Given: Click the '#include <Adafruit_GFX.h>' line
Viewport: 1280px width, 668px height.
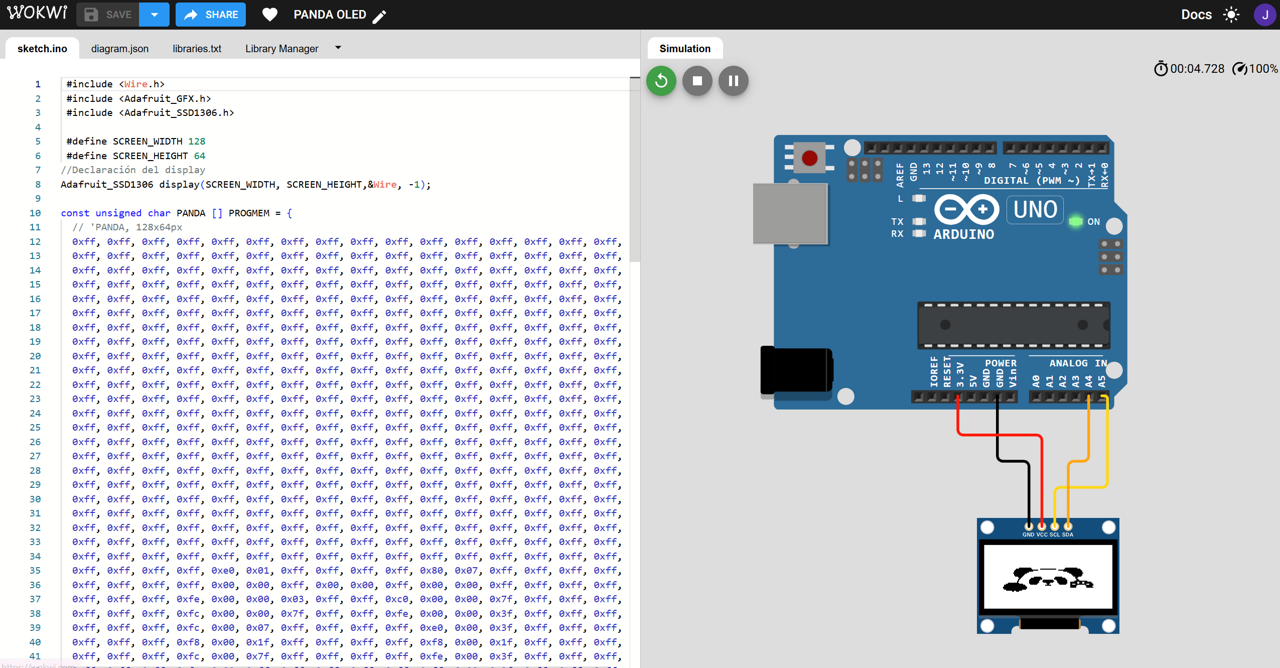Looking at the screenshot, I should pyautogui.click(x=138, y=99).
